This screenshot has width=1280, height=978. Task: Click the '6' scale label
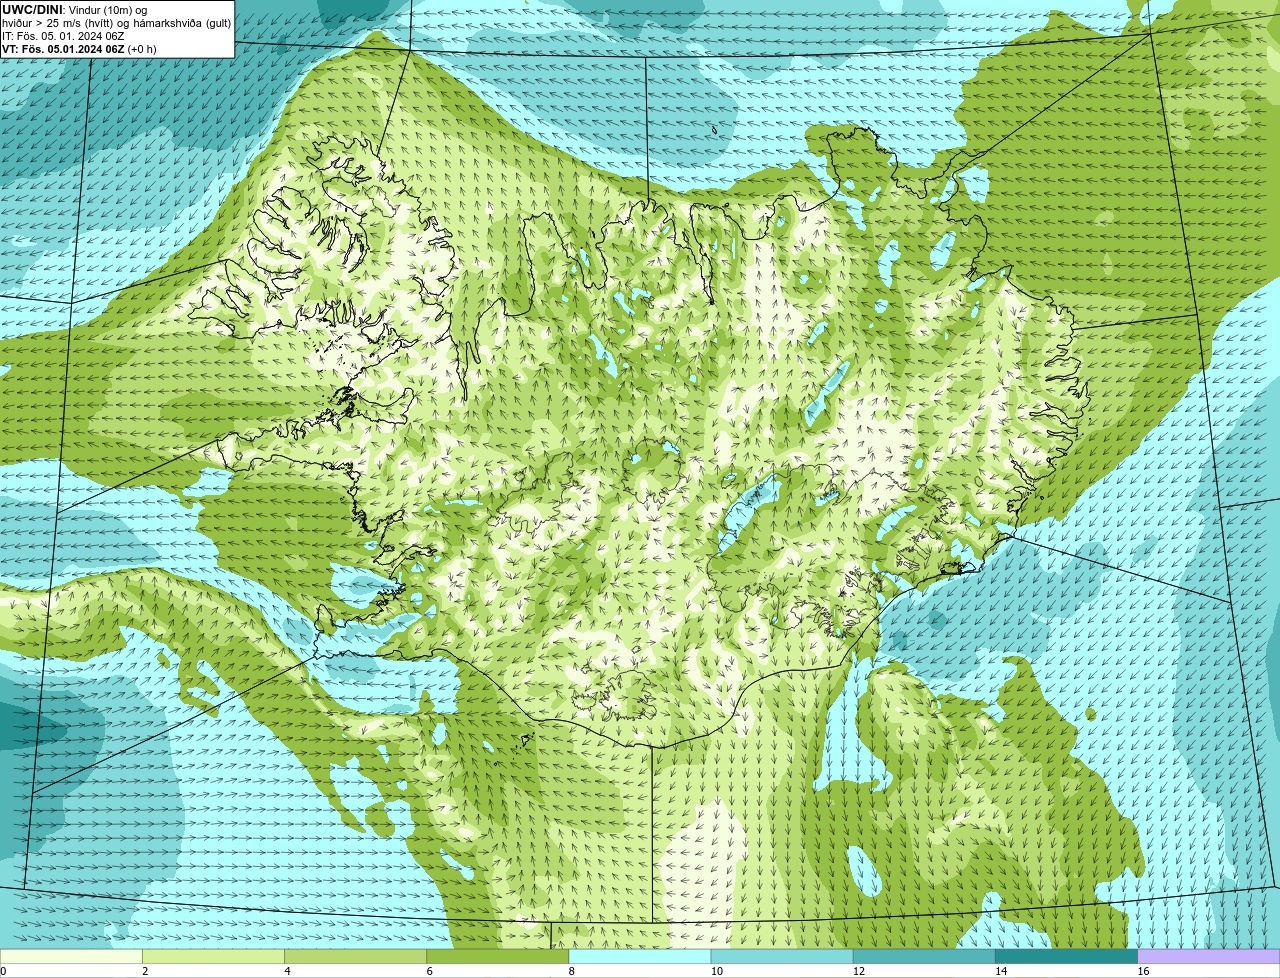point(429,971)
